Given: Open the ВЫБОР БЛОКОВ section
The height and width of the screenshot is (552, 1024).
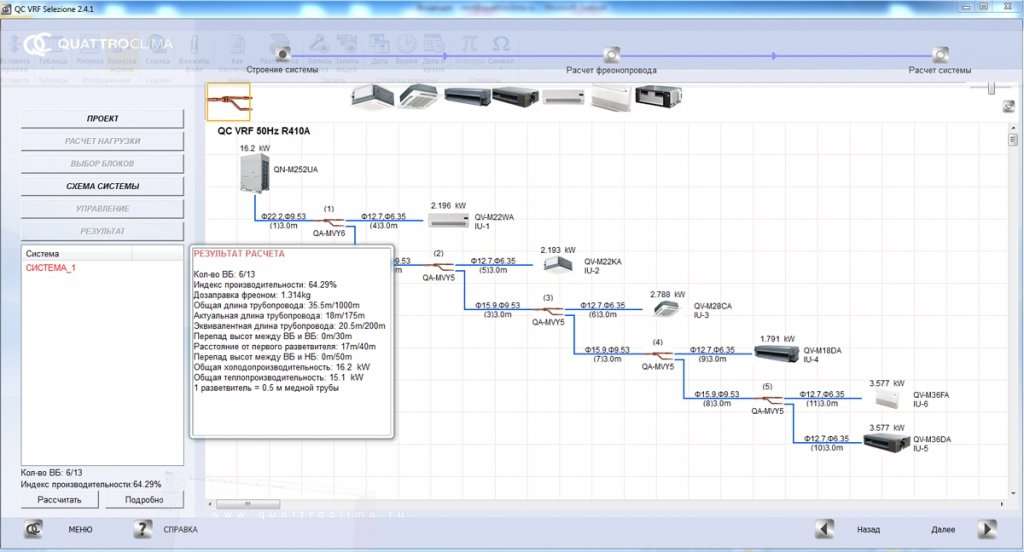Looking at the screenshot, I should coord(103,163).
